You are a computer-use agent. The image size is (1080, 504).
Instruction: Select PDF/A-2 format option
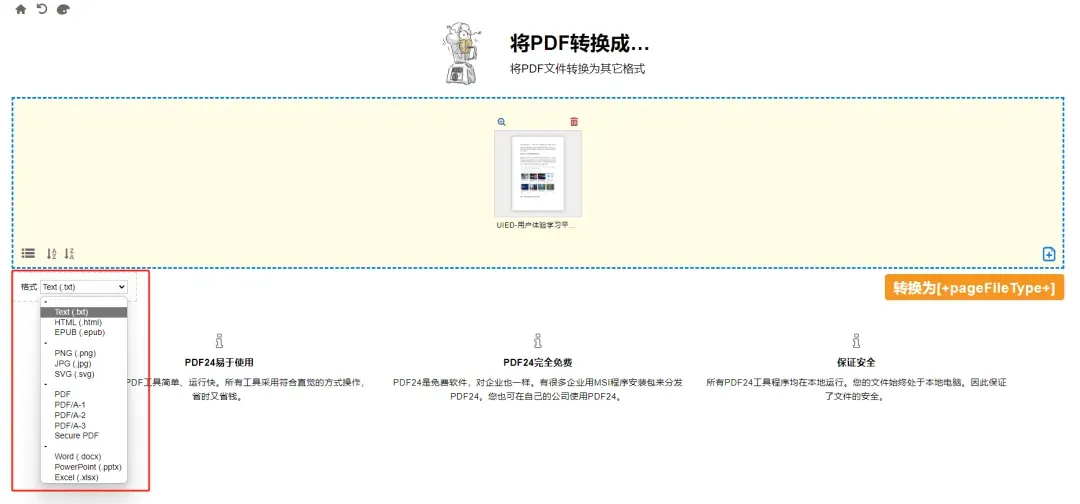point(83,415)
